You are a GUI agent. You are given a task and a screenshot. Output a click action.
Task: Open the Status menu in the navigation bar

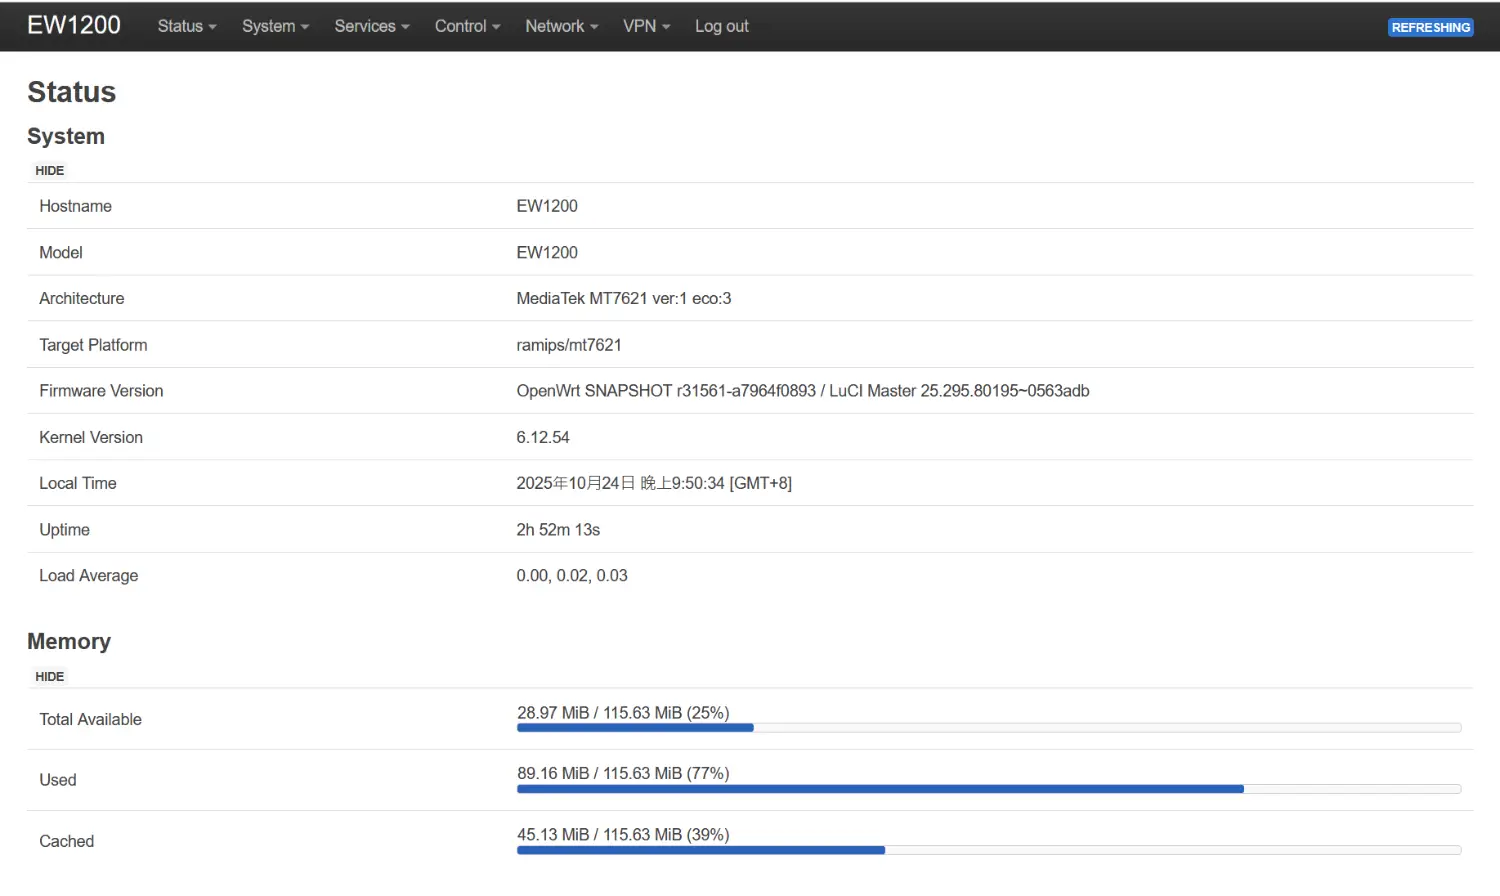(186, 26)
